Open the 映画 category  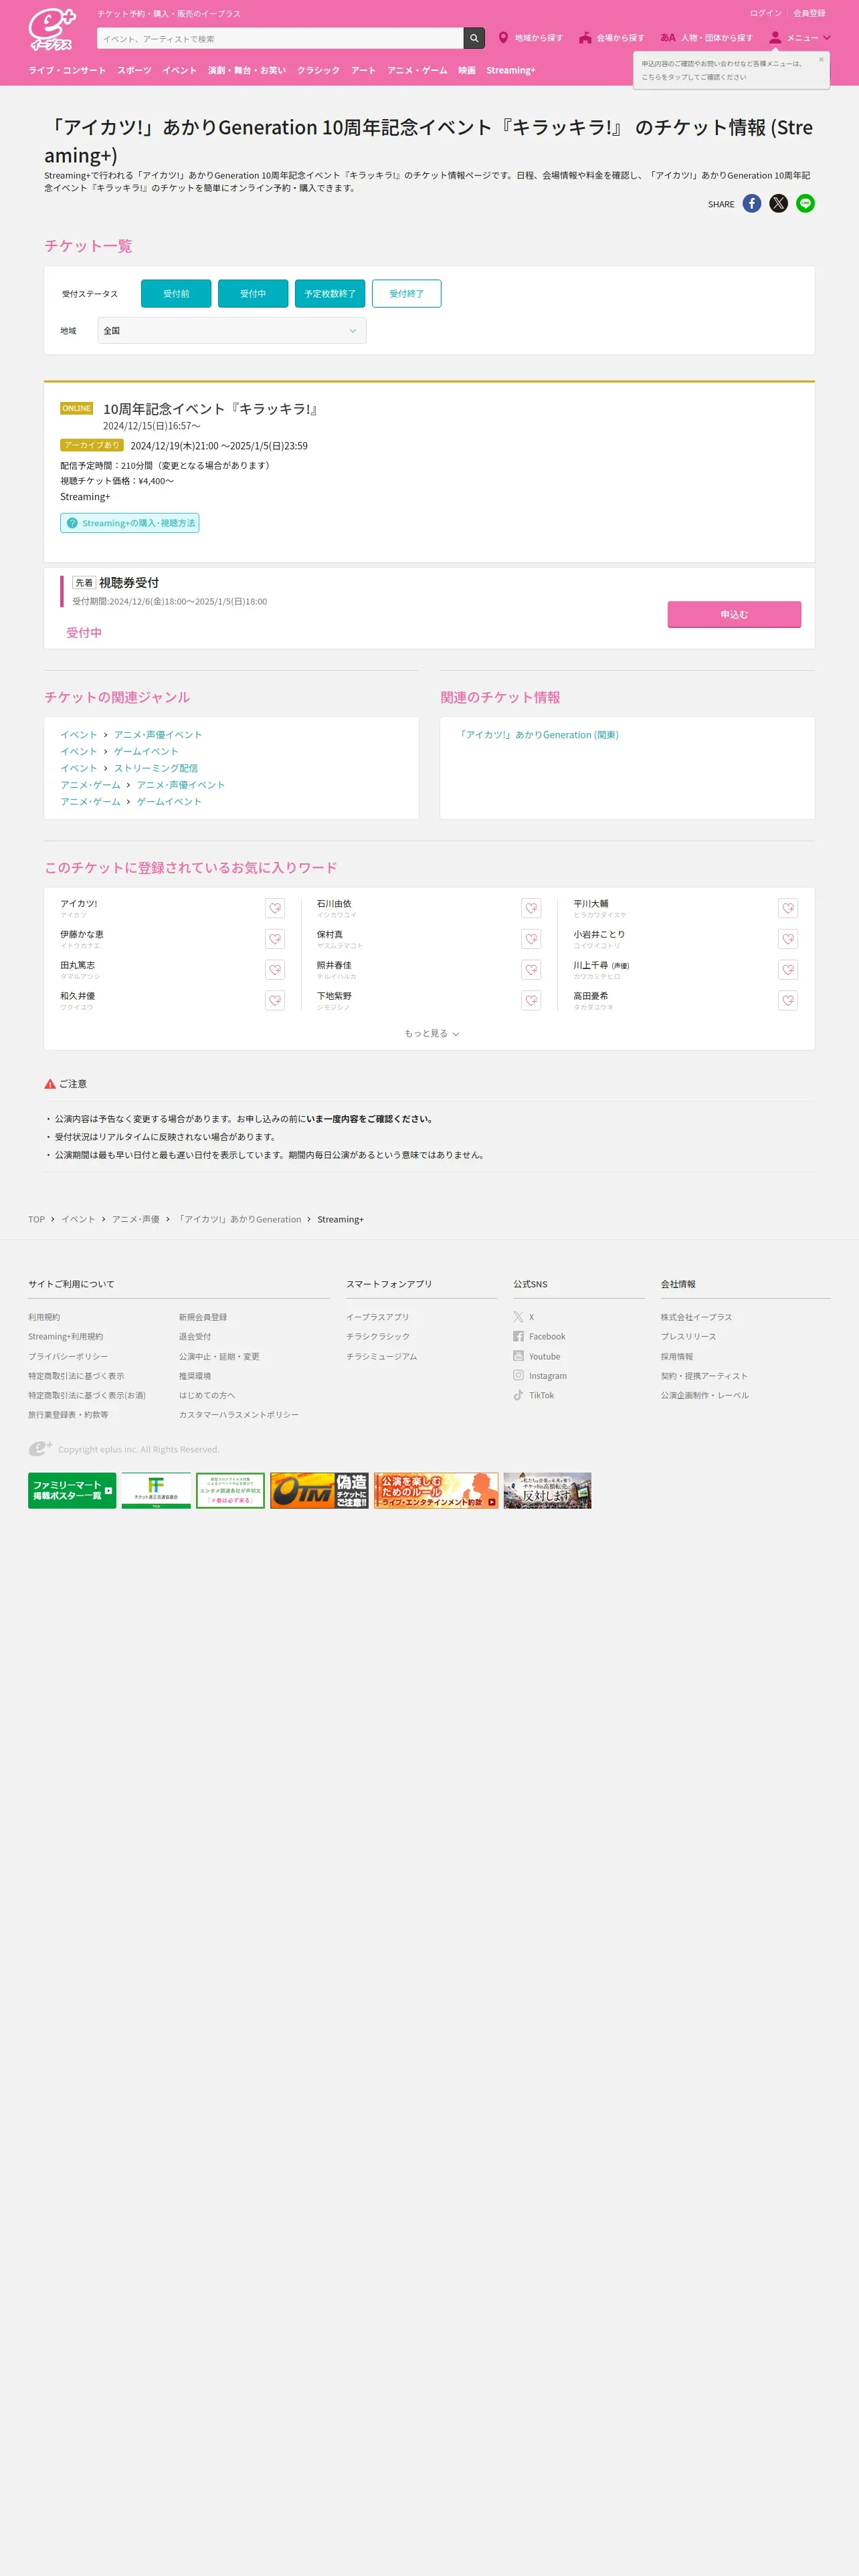467,71
